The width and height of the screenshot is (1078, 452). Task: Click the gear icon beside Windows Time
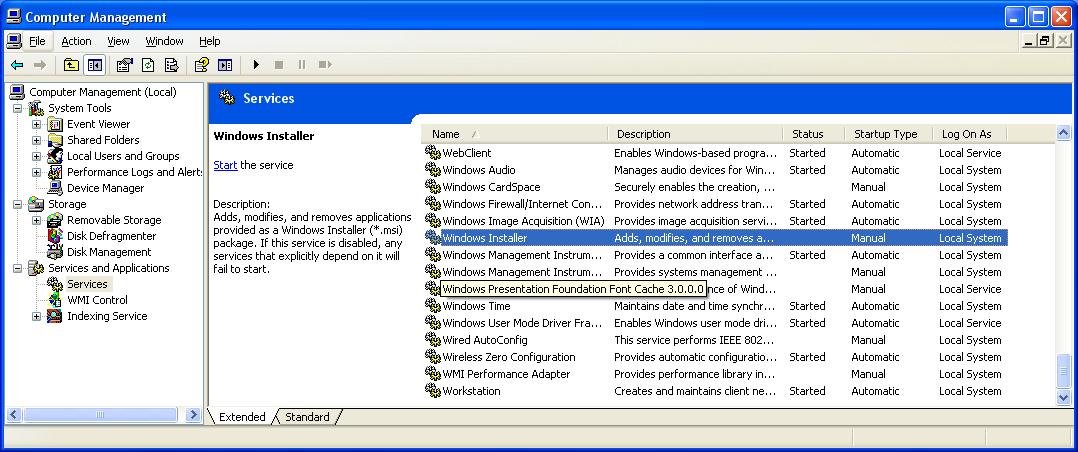[x=432, y=305]
